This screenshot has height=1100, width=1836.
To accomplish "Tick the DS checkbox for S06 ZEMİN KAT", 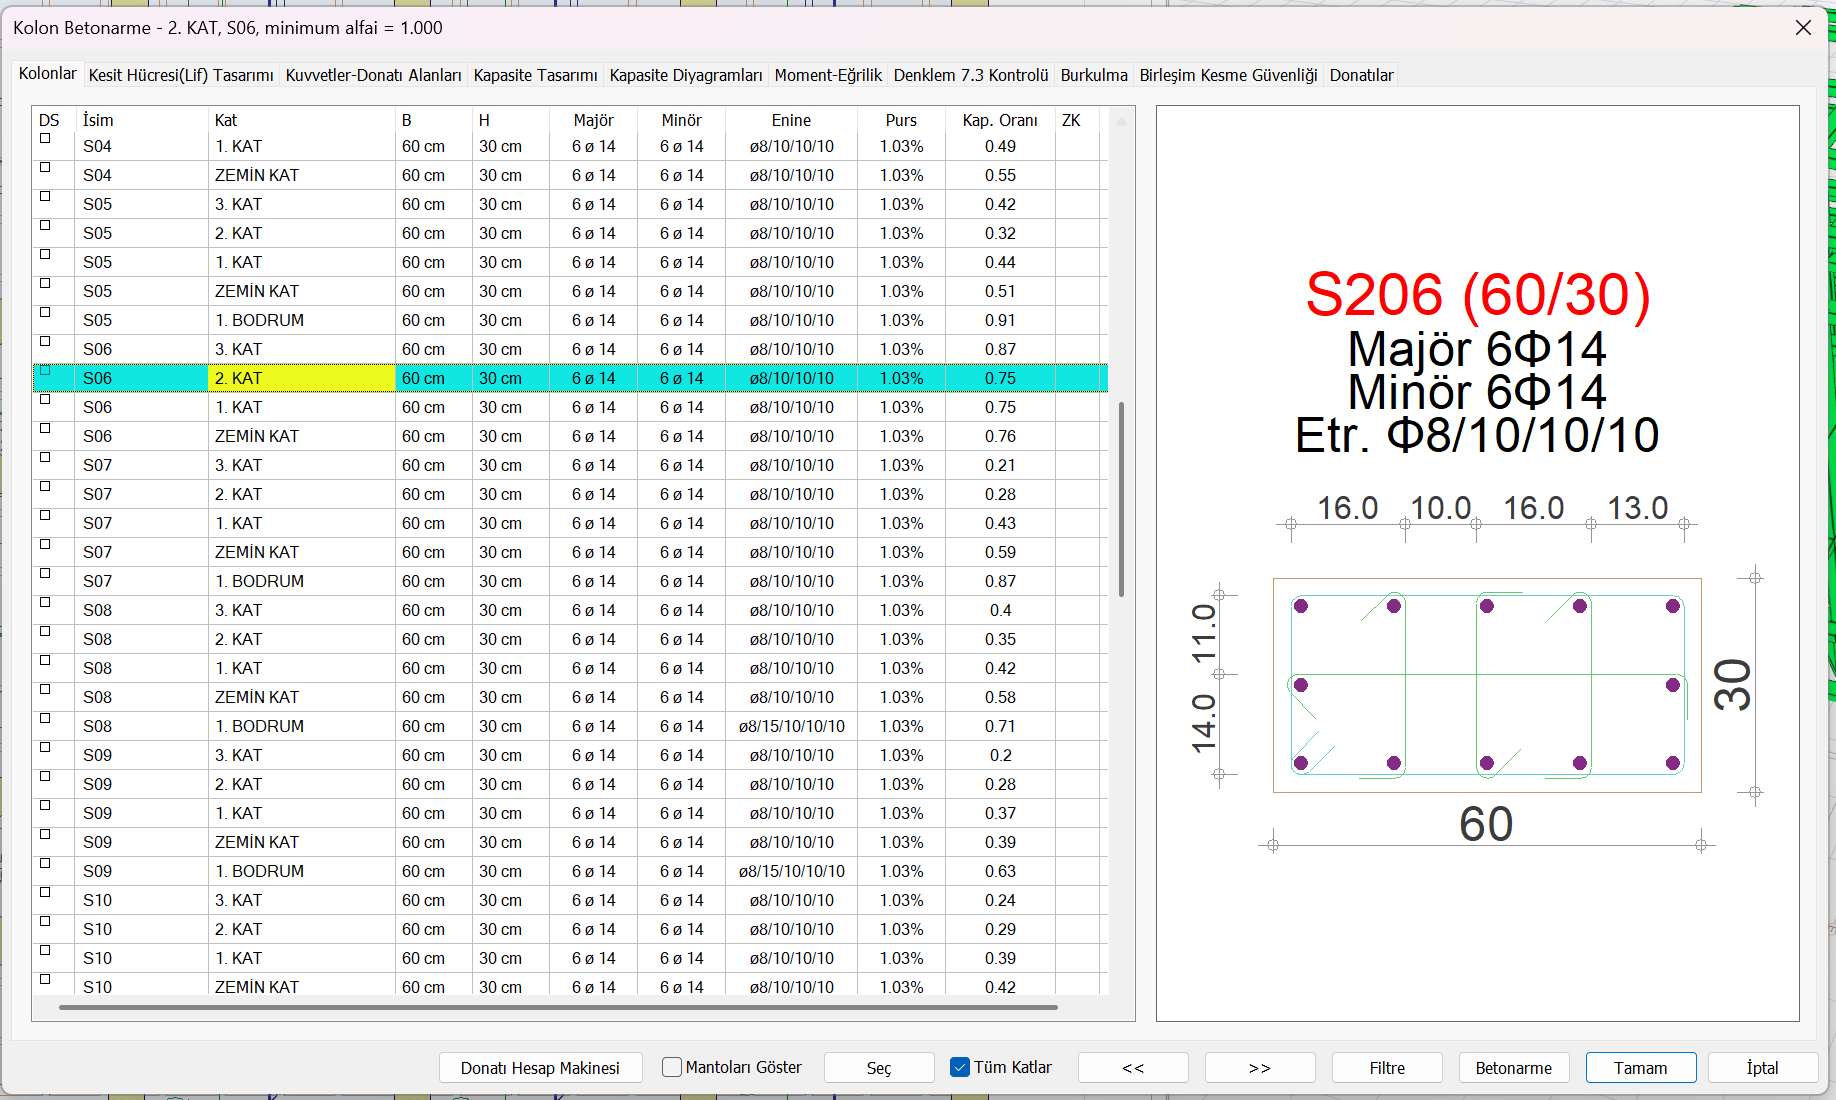I will 45,429.
